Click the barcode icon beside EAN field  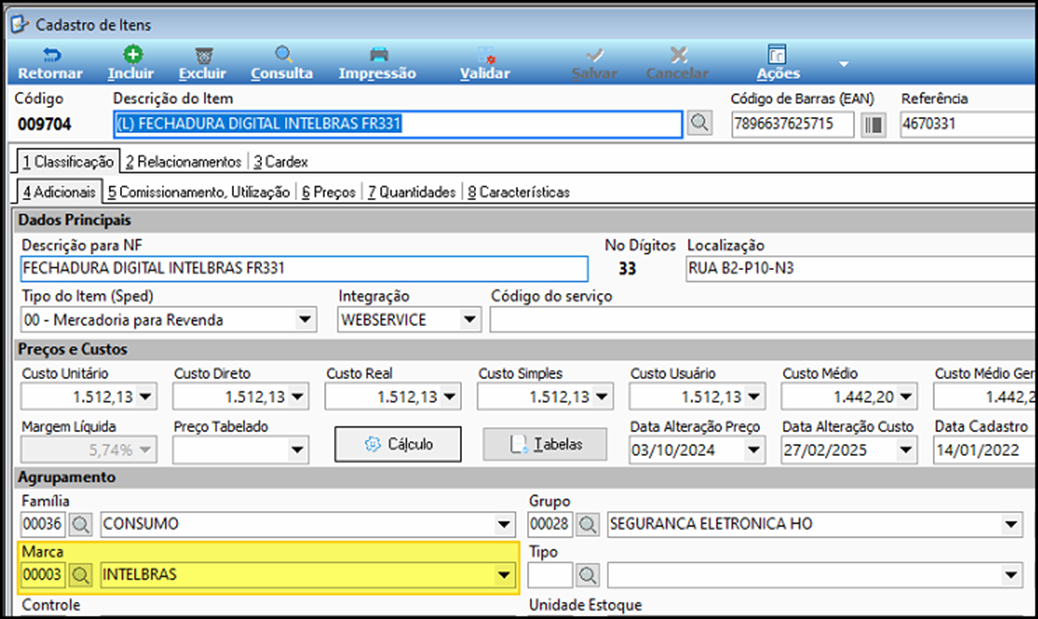(873, 124)
